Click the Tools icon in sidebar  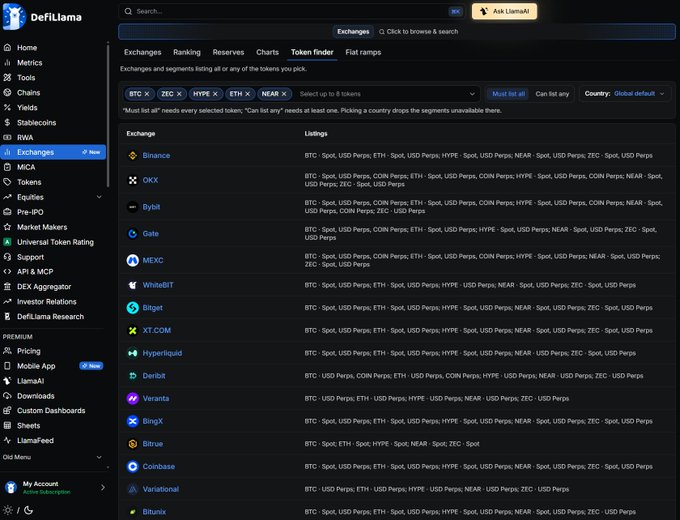point(7,78)
